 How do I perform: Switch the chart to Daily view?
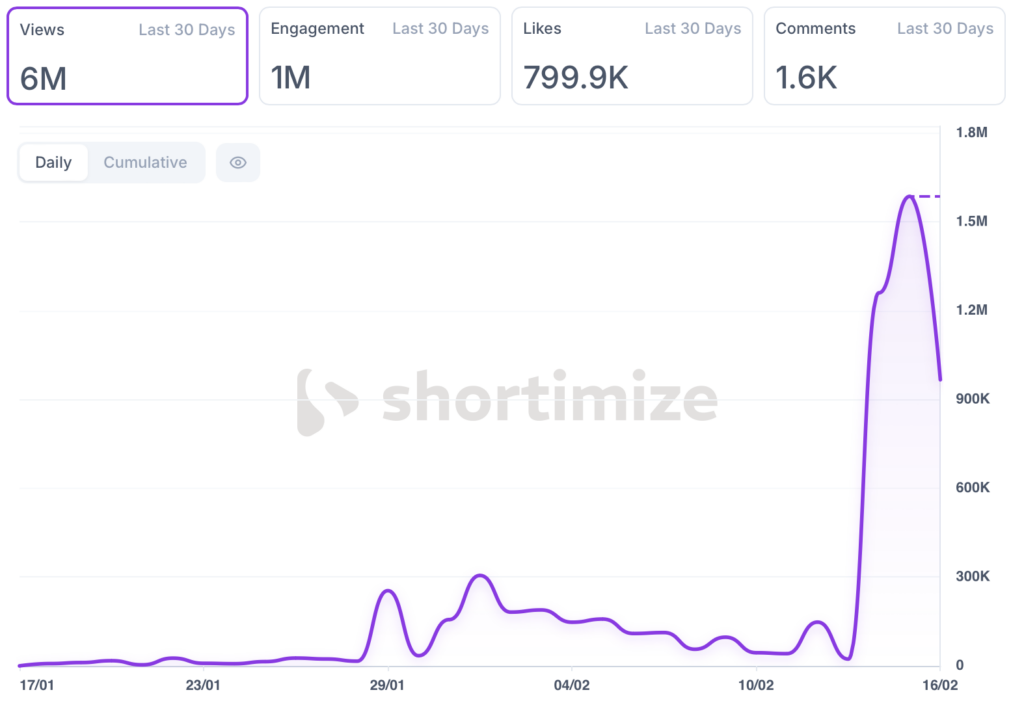point(53,163)
